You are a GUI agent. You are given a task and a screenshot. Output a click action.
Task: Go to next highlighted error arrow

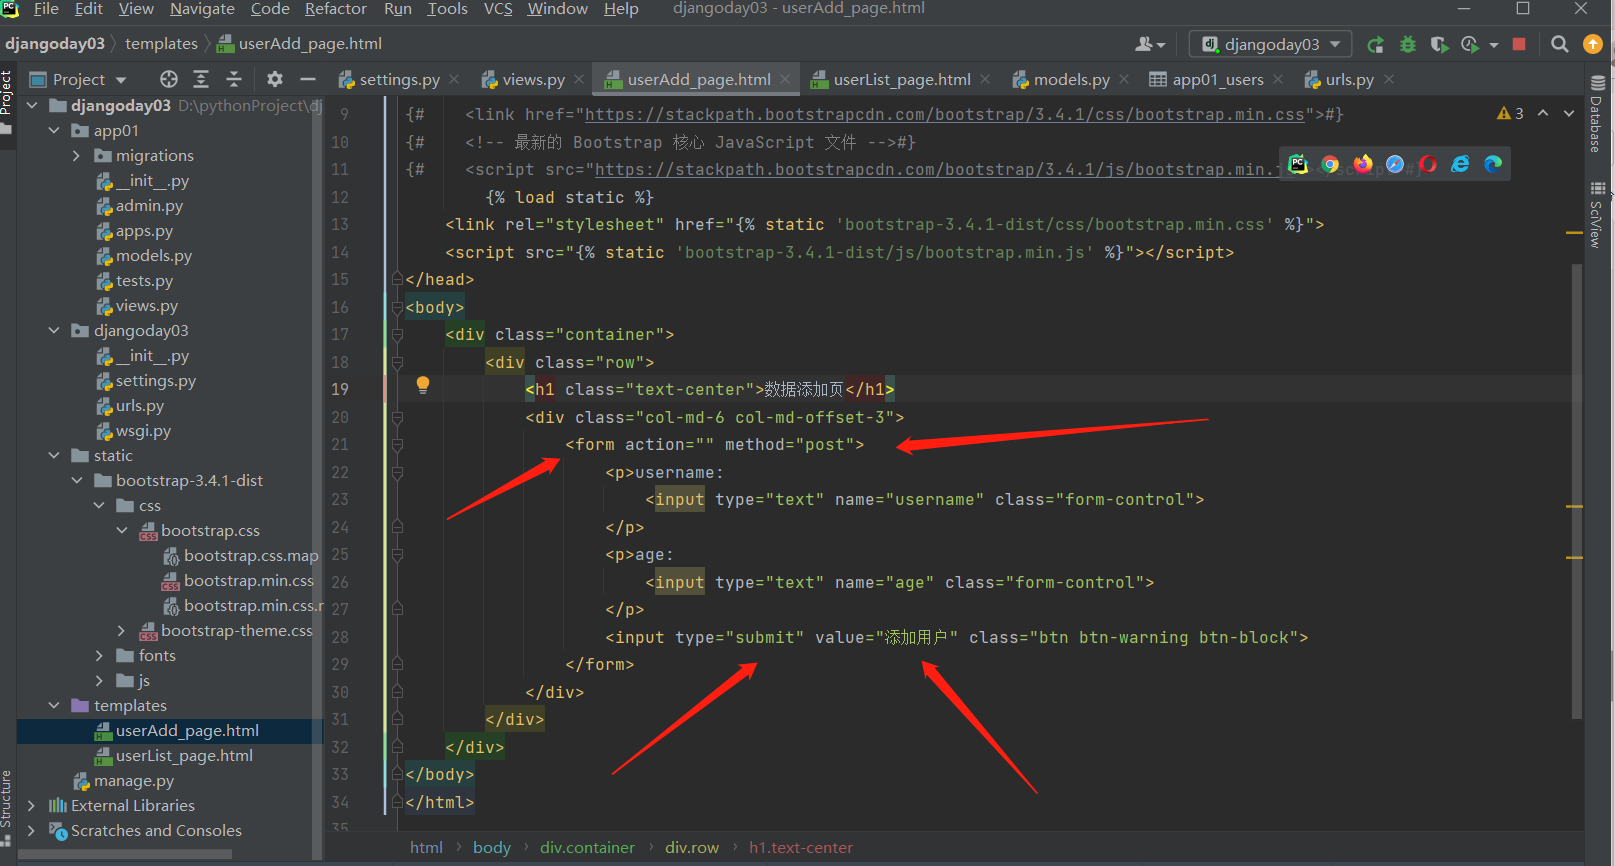pyautogui.click(x=1569, y=113)
